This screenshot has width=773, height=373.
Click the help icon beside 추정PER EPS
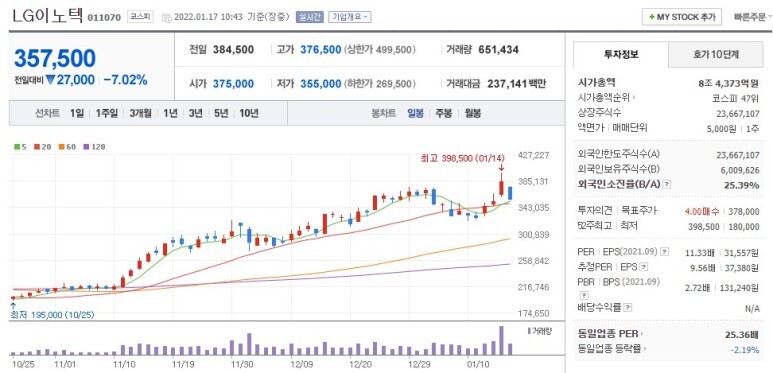click(x=643, y=267)
